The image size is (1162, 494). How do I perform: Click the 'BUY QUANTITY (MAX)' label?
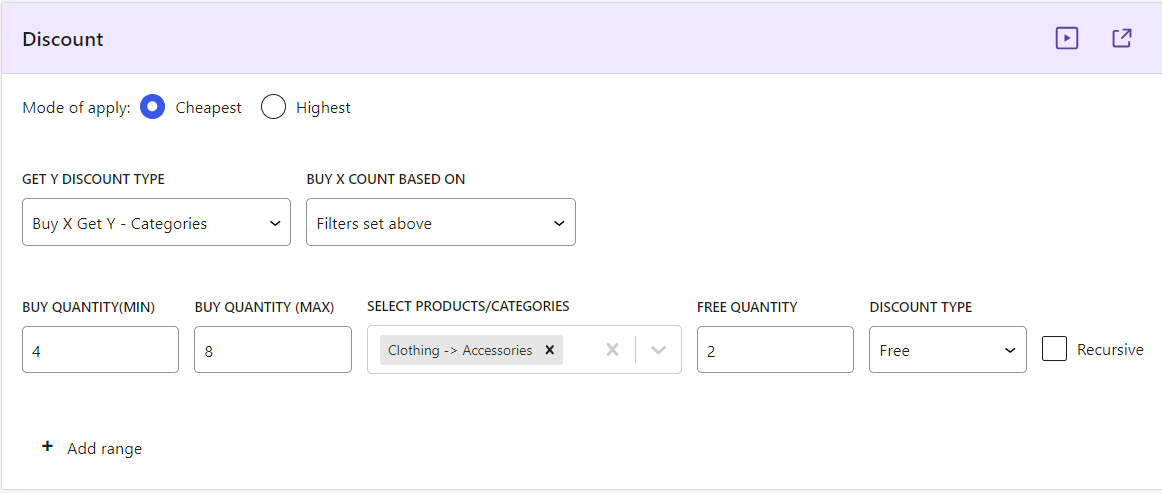click(265, 307)
